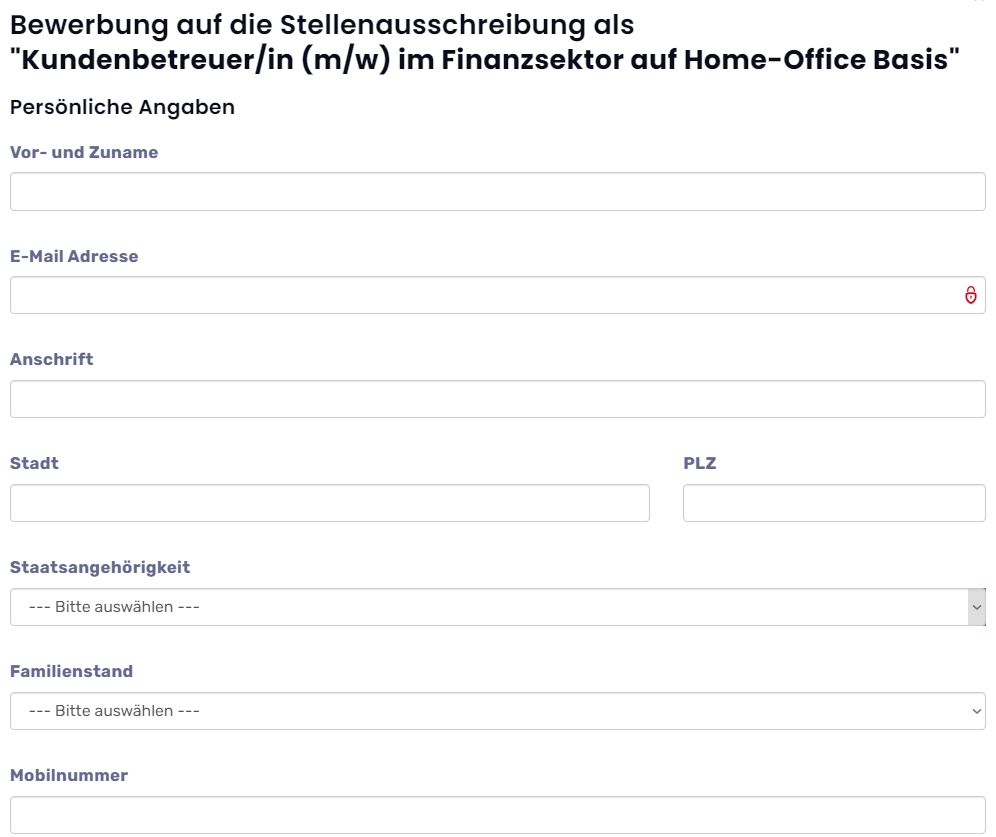Click the 'Familienstand' label

pyautogui.click(x=71, y=671)
